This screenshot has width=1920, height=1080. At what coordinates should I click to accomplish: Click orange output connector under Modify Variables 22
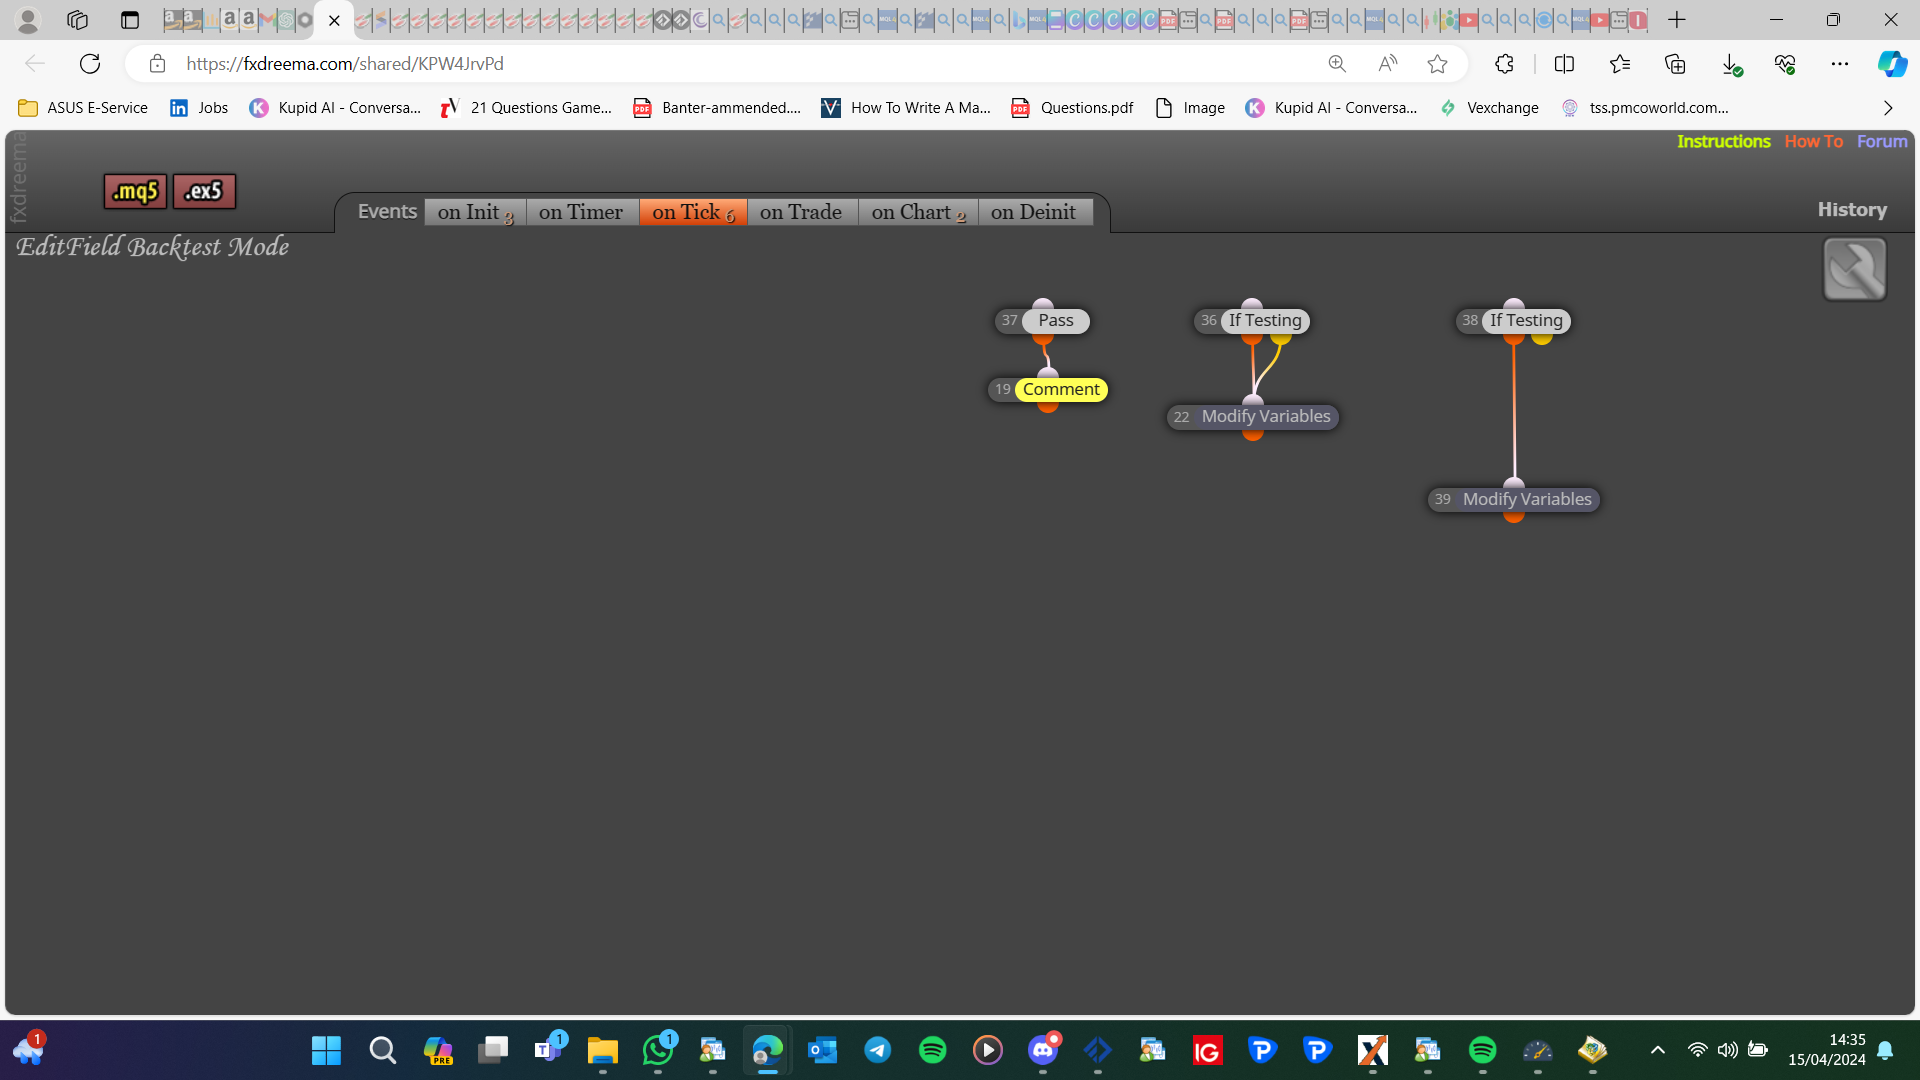(x=1253, y=433)
